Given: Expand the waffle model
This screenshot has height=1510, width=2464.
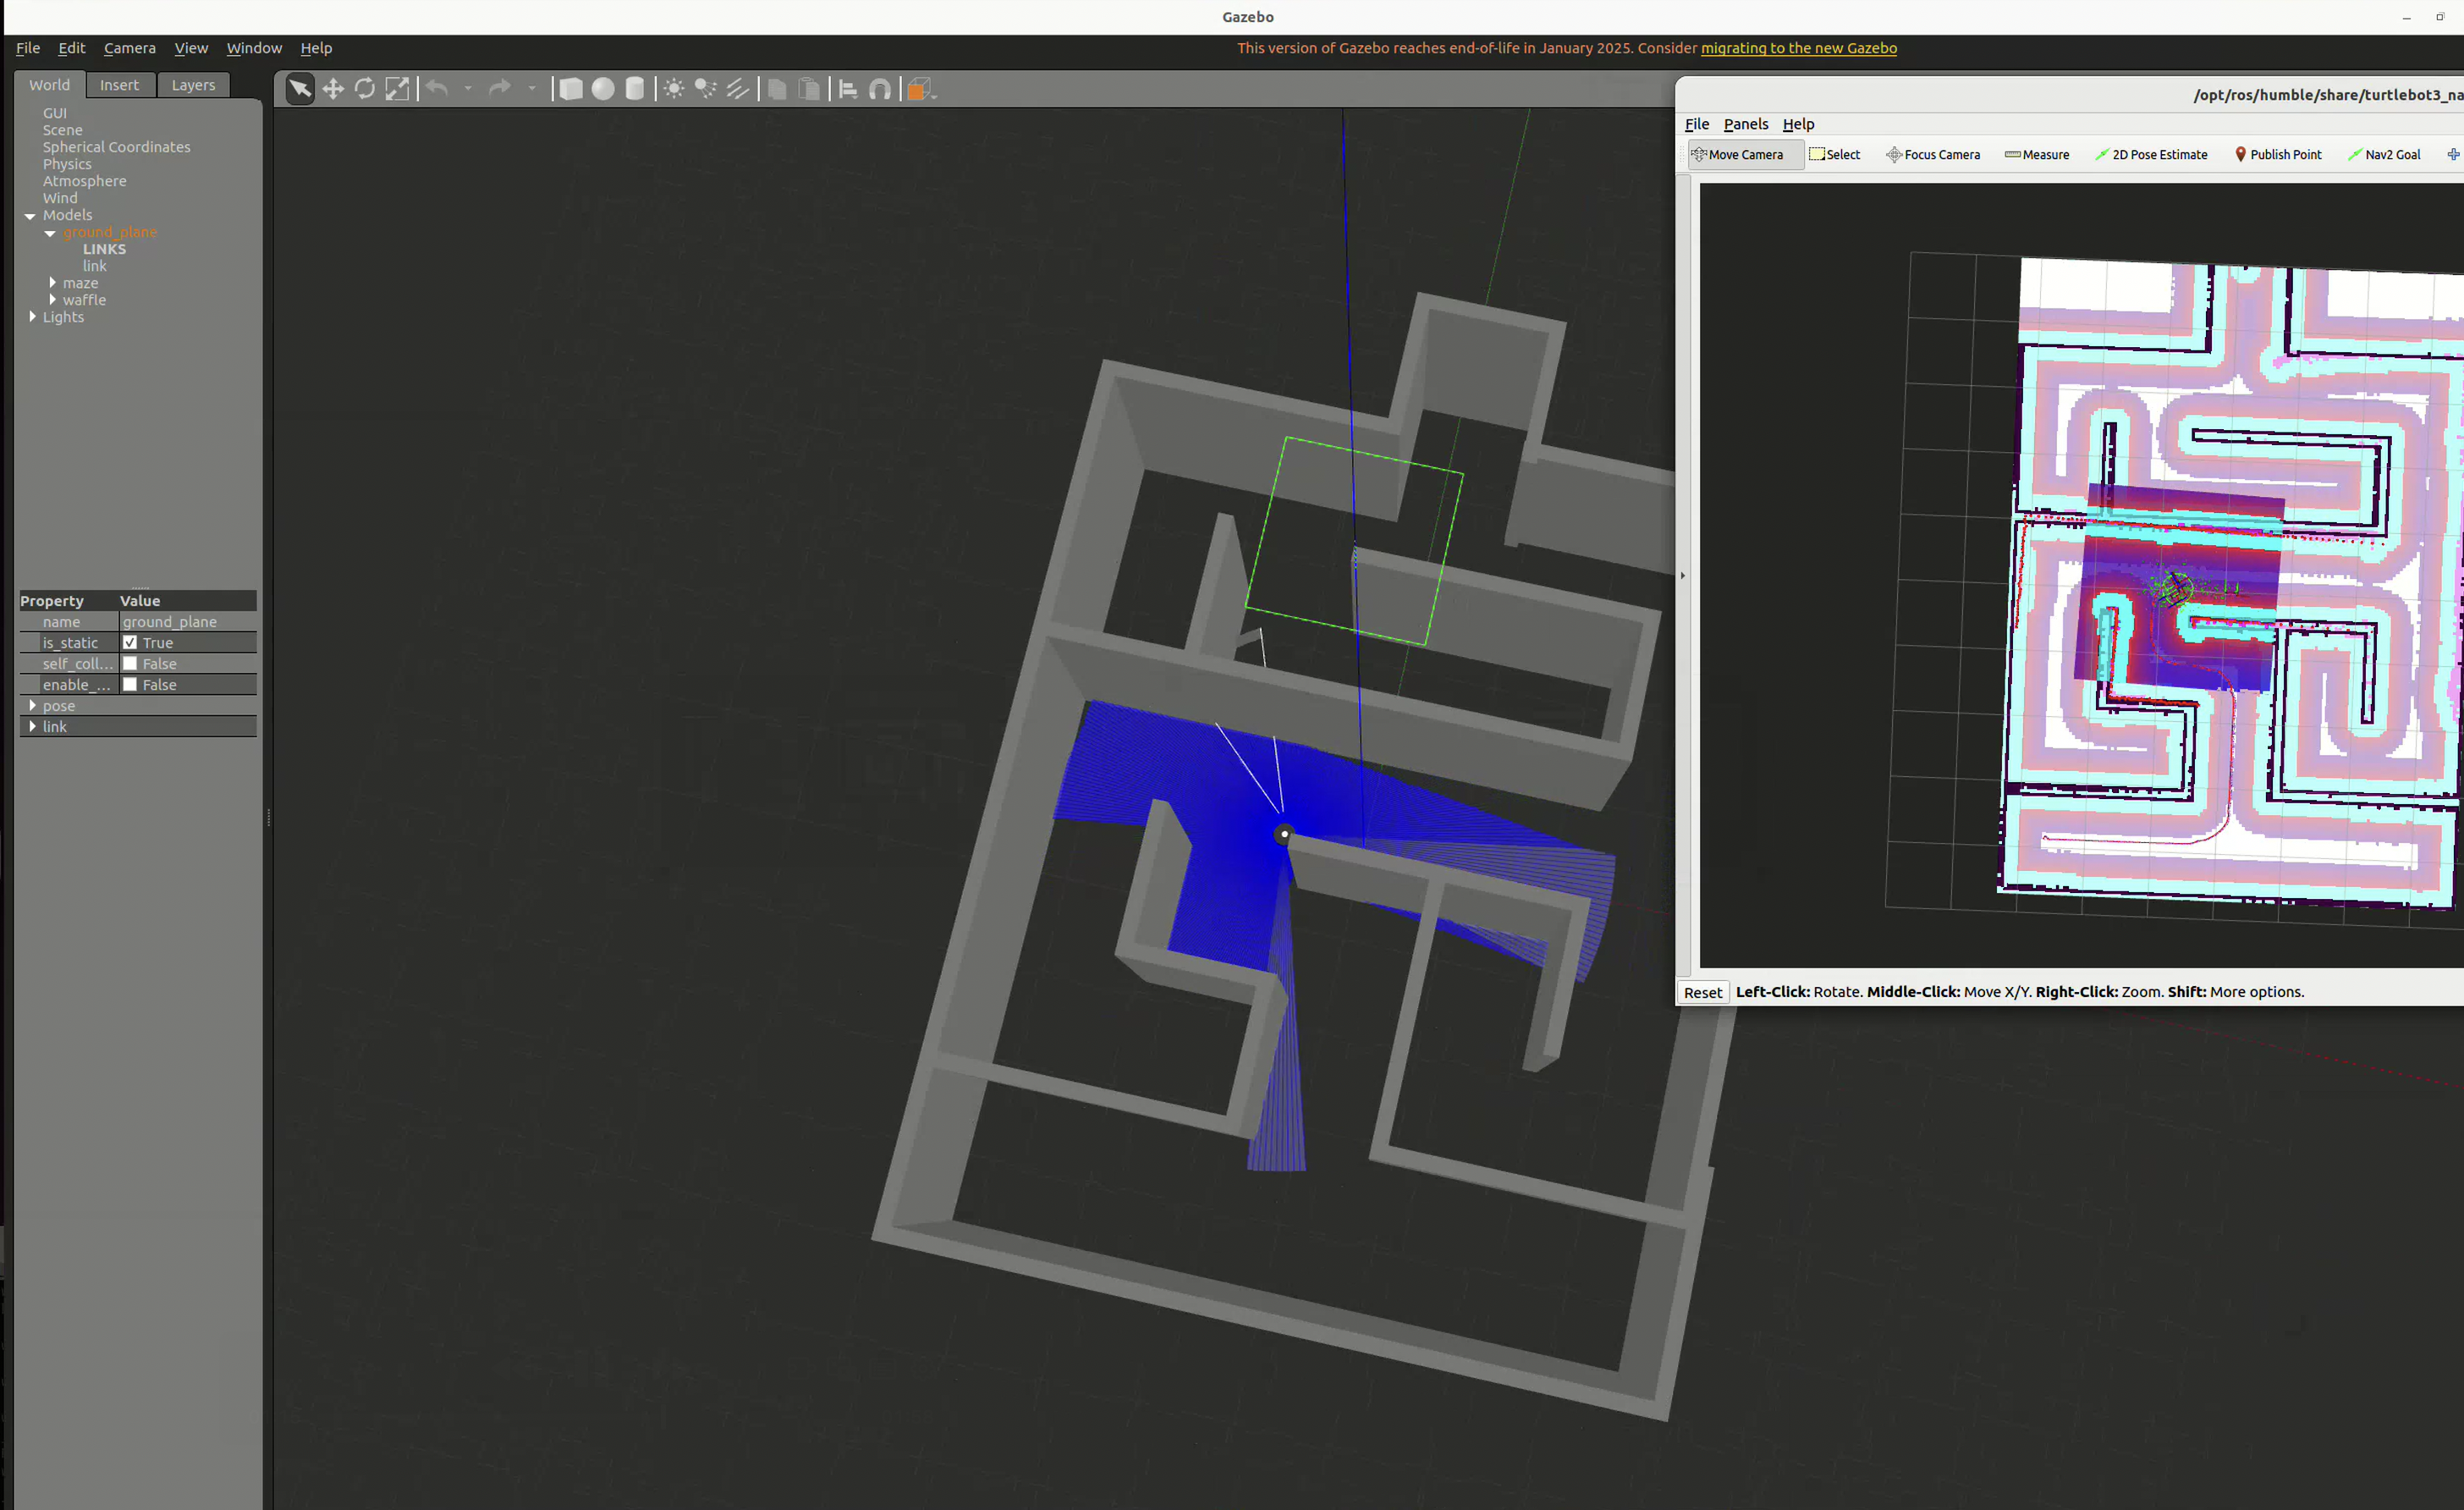Looking at the screenshot, I should coord(53,300).
